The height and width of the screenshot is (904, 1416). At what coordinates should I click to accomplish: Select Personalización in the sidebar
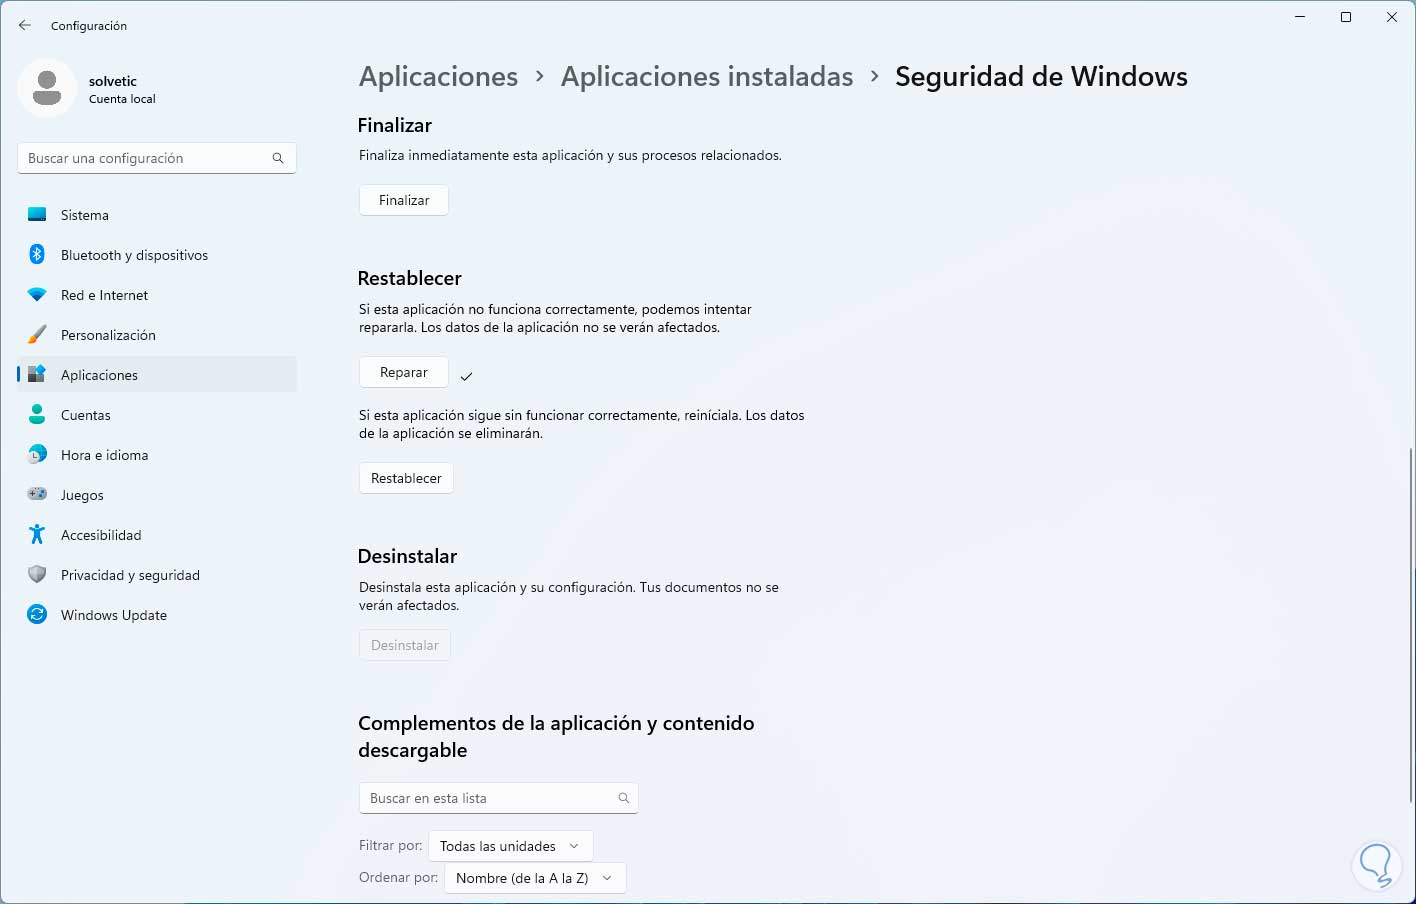click(x=157, y=335)
